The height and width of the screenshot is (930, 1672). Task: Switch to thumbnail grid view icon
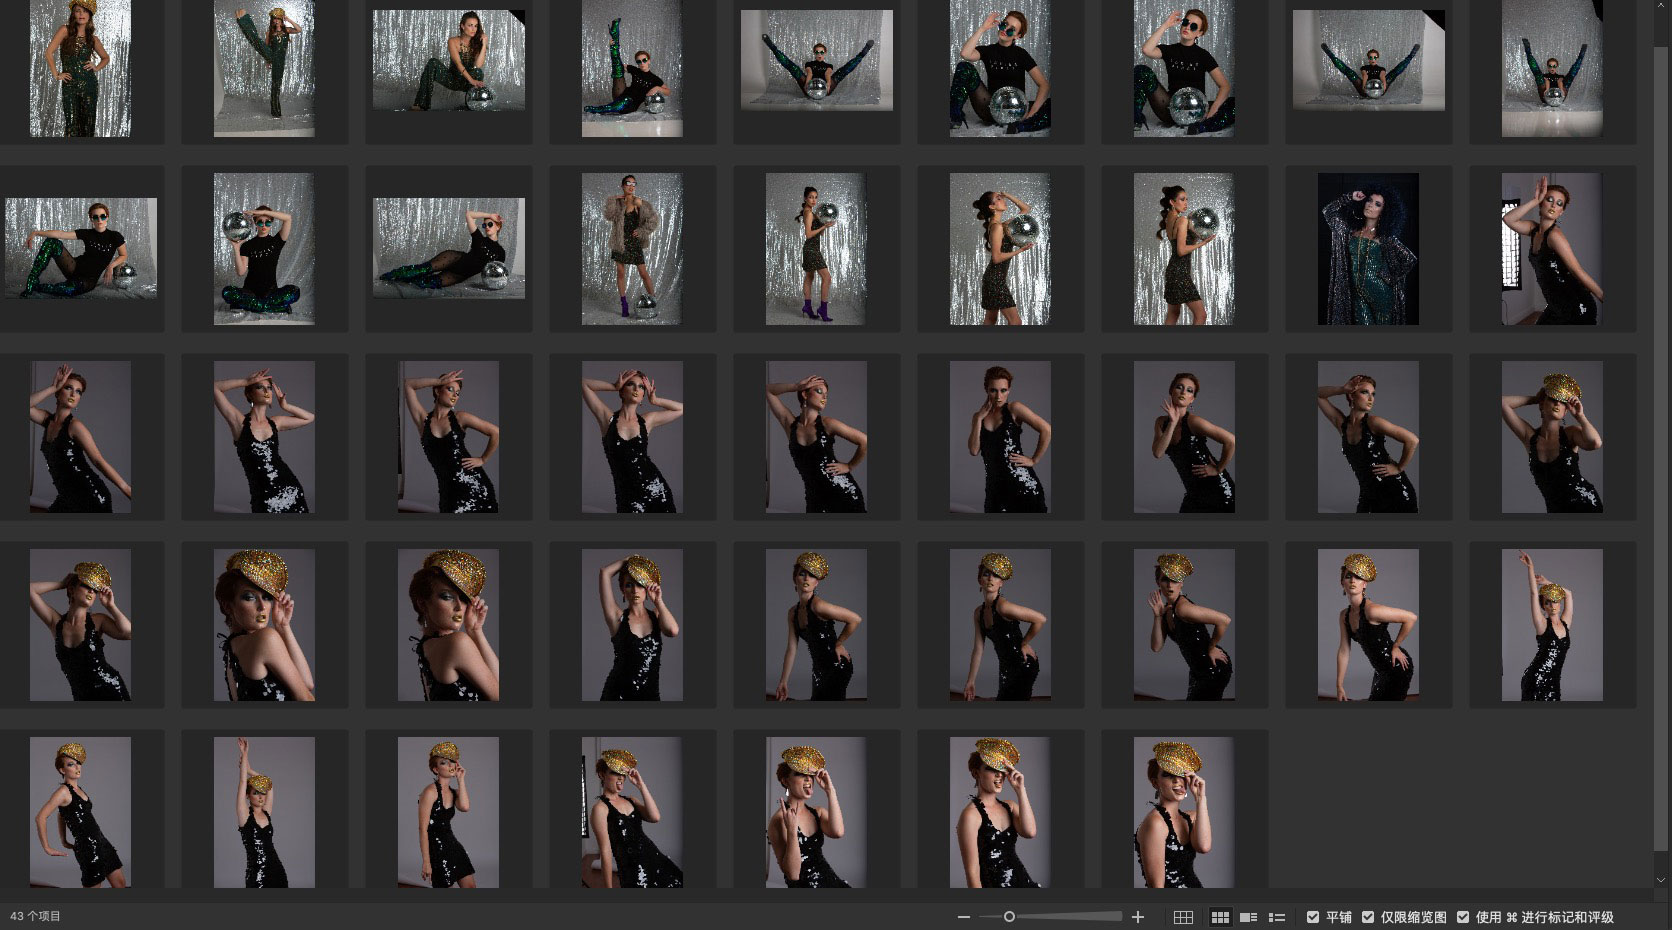pos(1220,917)
